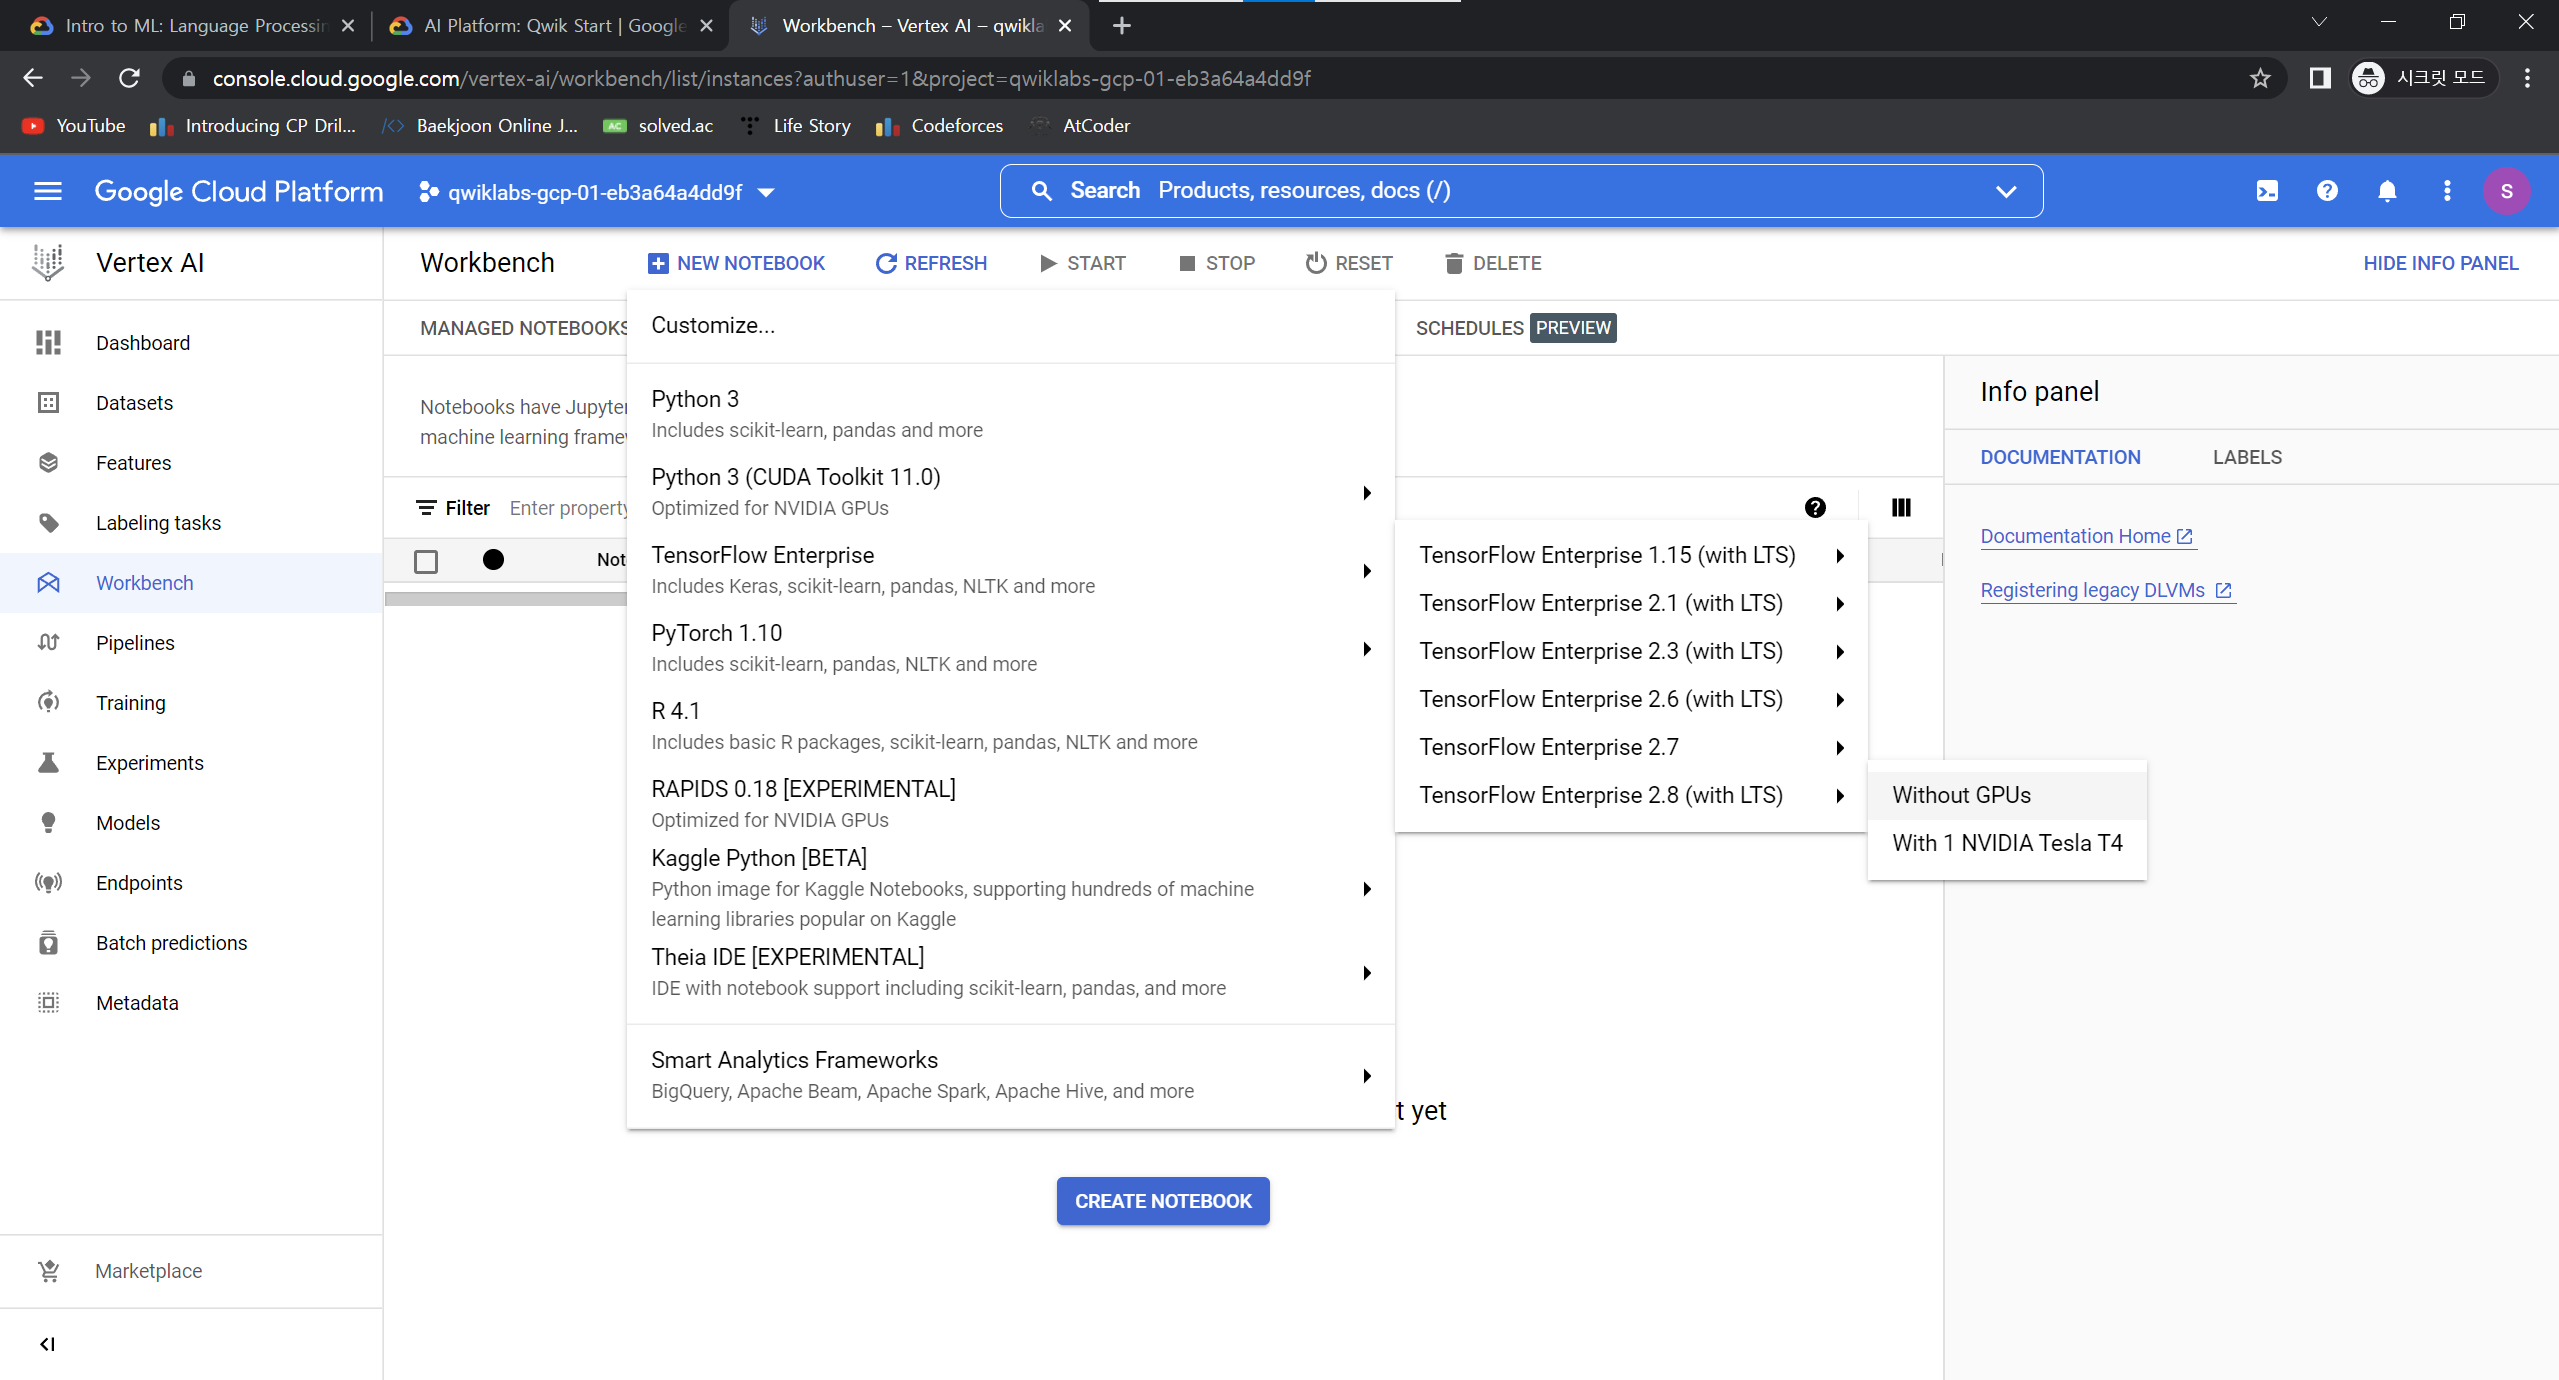
Task: Click the column display options icon
Action: click(1901, 508)
